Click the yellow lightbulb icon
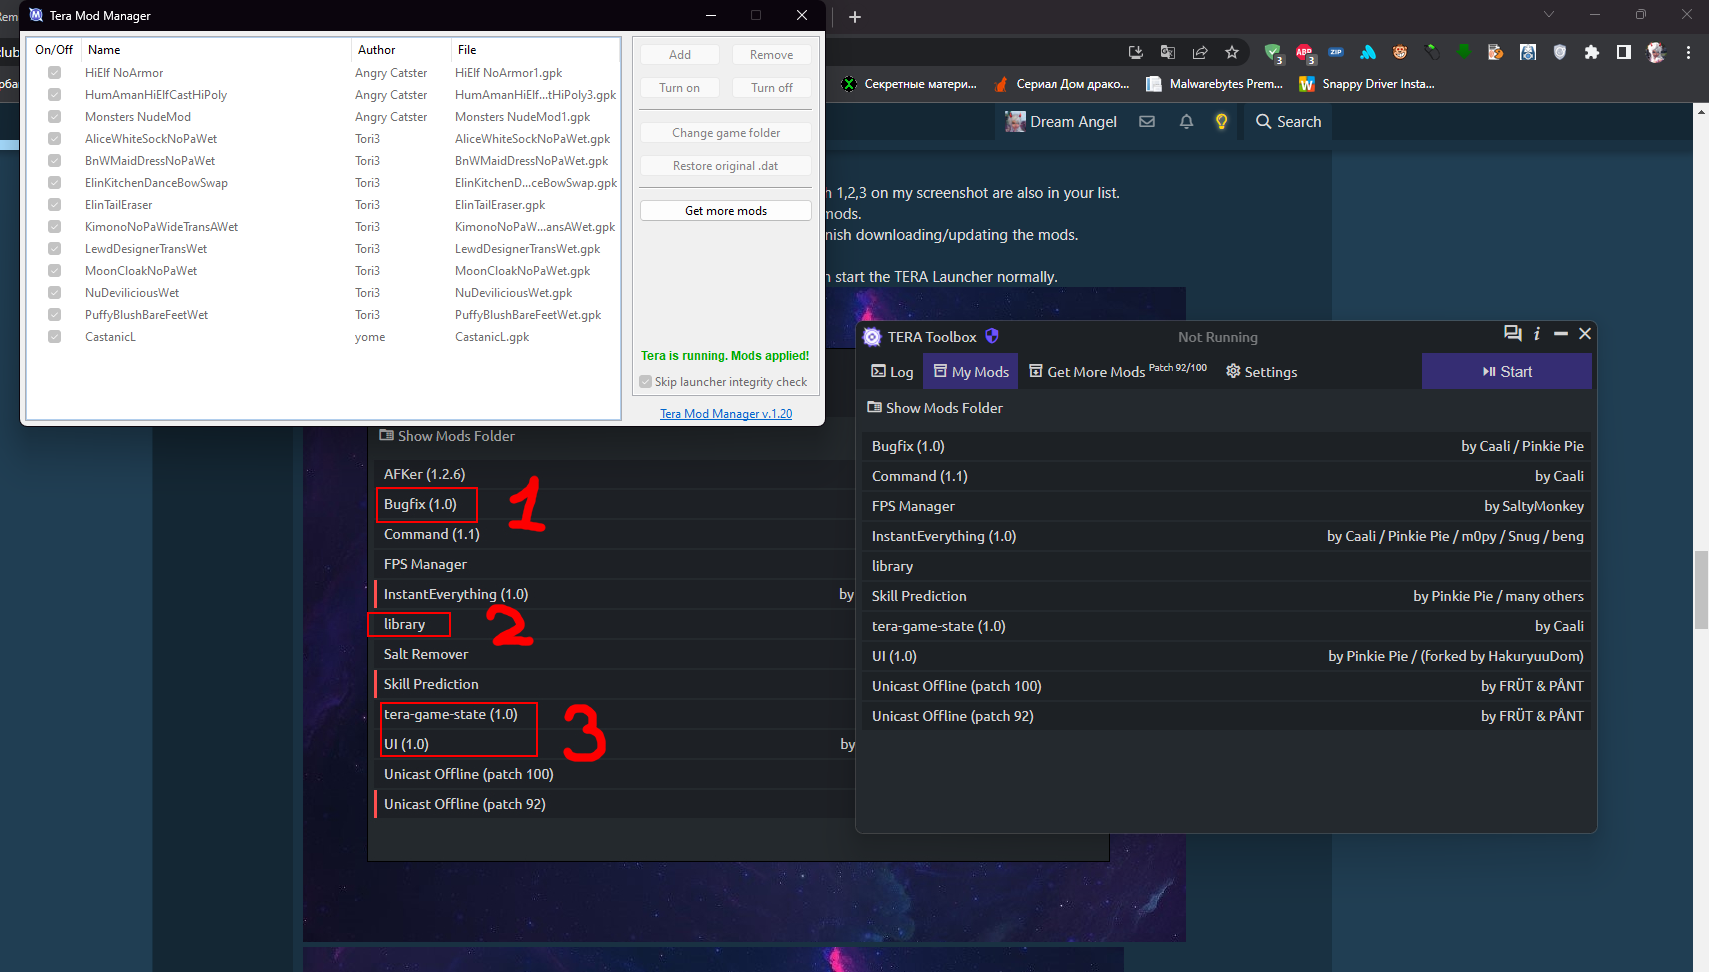This screenshot has width=1709, height=972. point(1221,122)
